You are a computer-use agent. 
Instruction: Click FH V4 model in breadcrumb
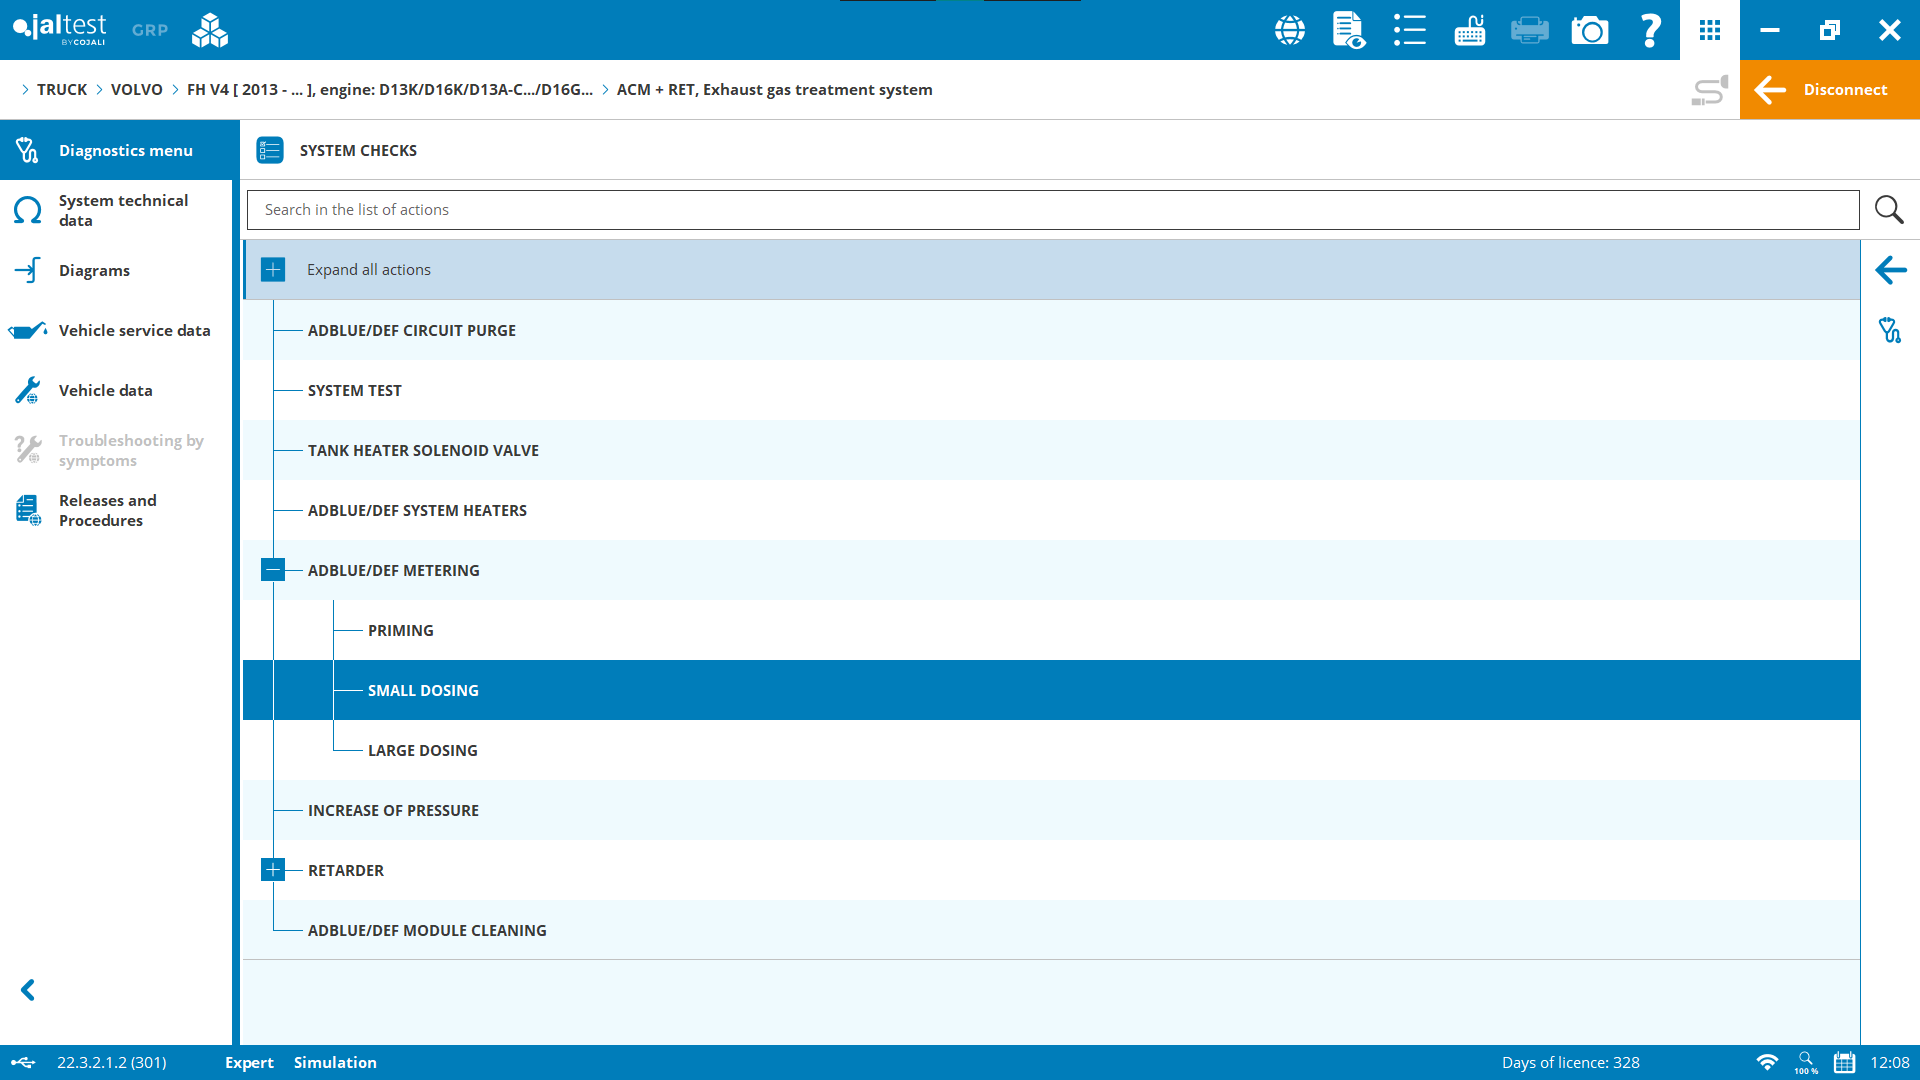pos(390,90)
